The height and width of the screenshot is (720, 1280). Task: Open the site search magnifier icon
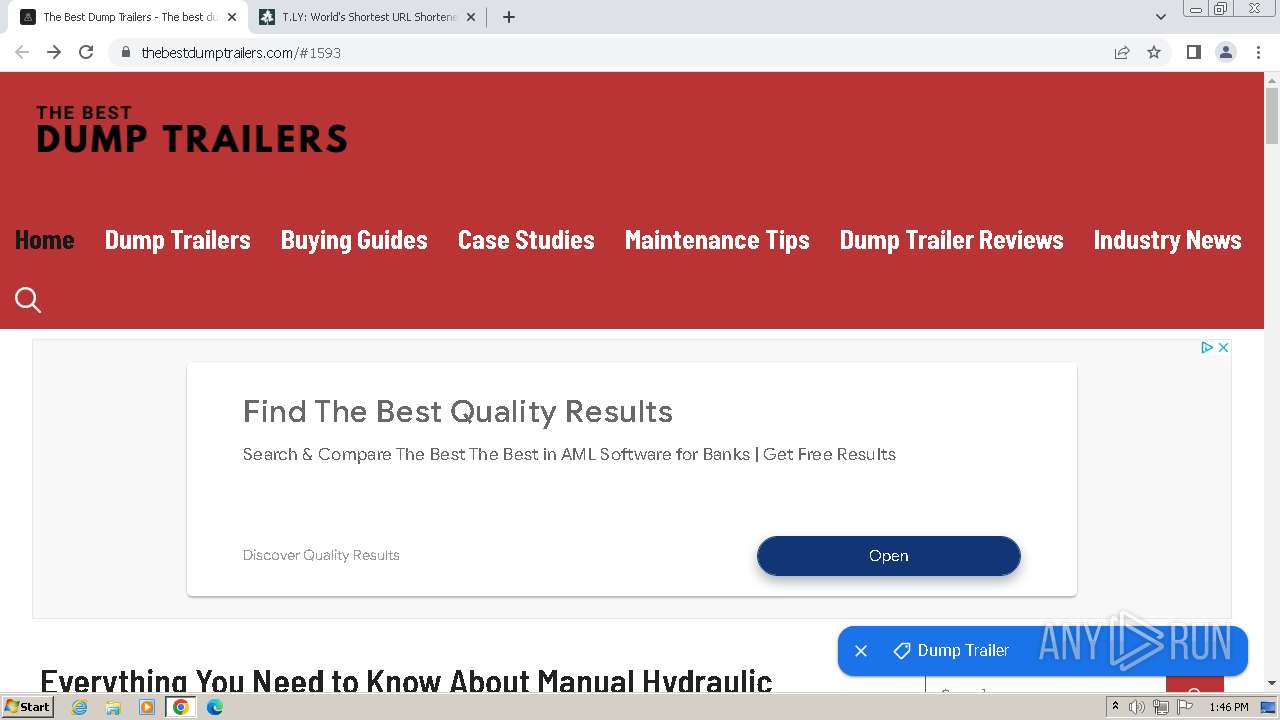[x=28, y=300]
